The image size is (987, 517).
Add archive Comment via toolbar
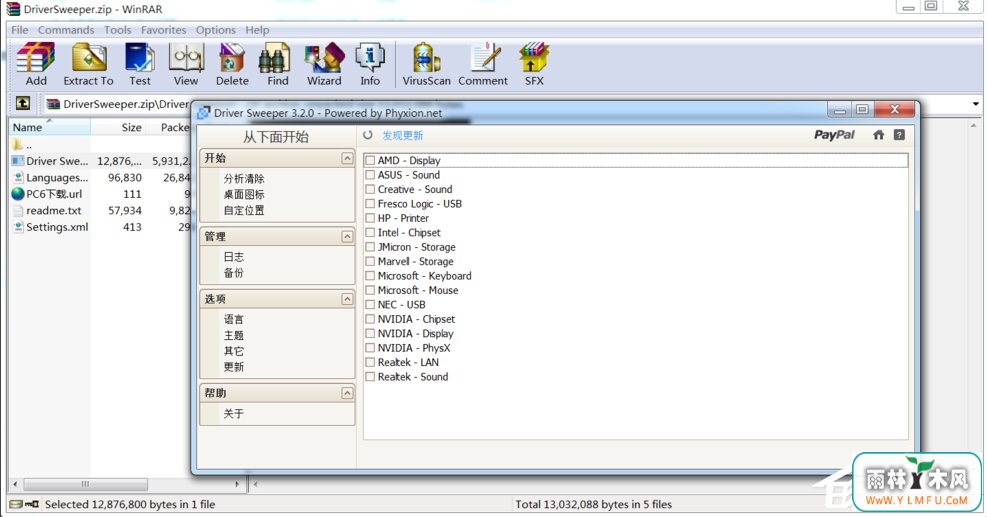click(x=483, y=64)
